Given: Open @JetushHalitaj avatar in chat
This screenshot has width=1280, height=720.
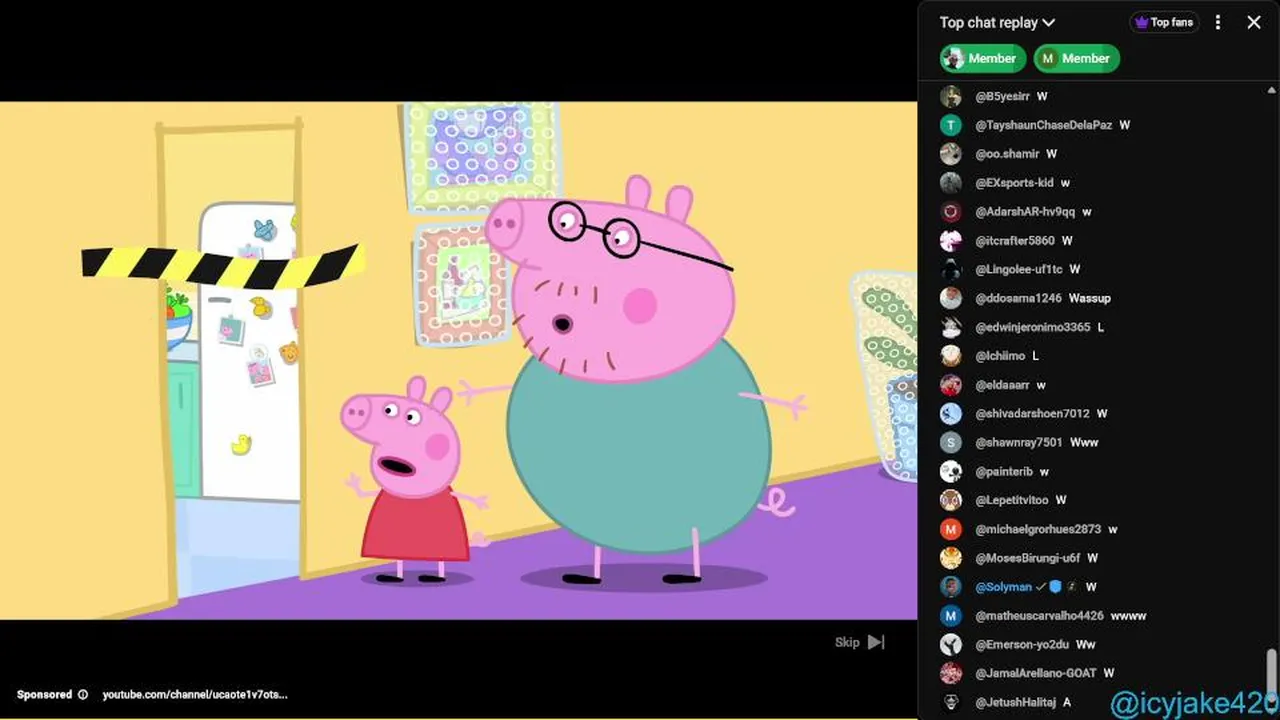Looking at the screenshot, I should coord(951,702).
